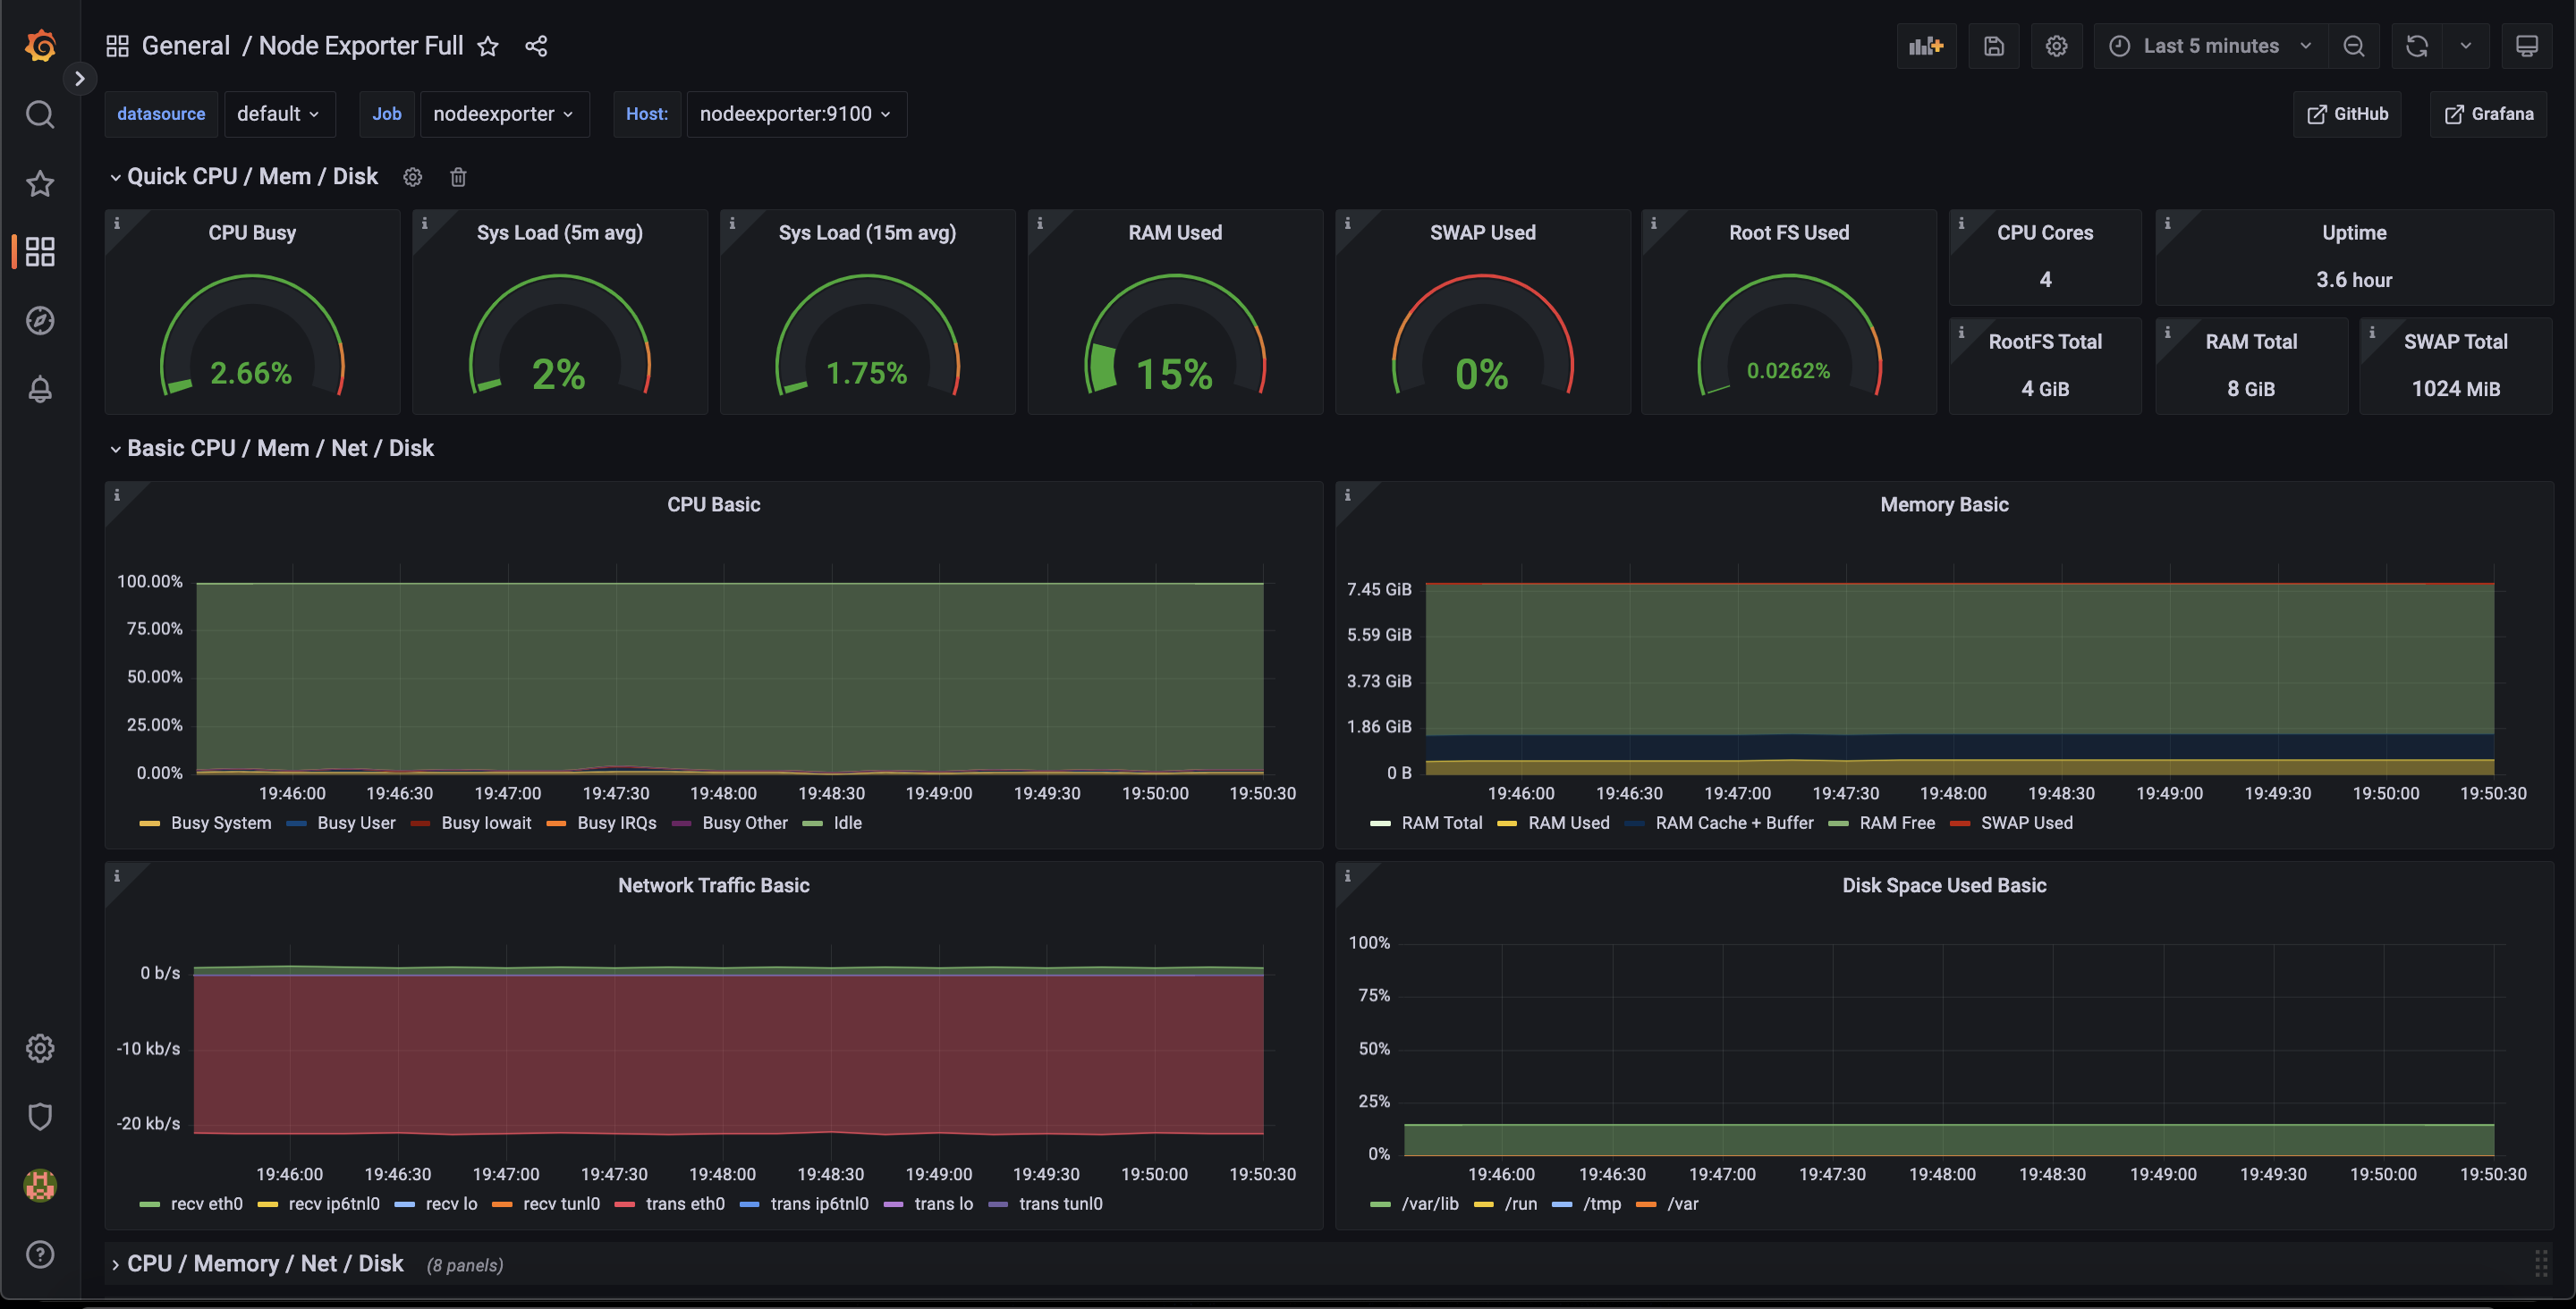This screenshot has width=2576, height=1309.
Task: Switch to kiosk view with monitor icon
Action: (2526, 46)
